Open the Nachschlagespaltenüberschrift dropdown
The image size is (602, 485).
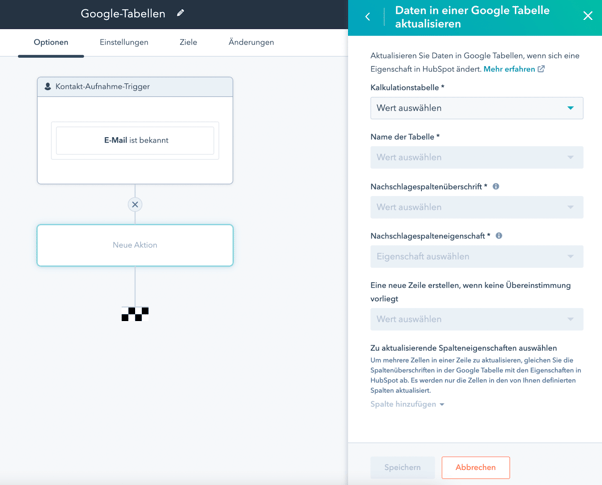pyautogui.click(x=476, y=207)
